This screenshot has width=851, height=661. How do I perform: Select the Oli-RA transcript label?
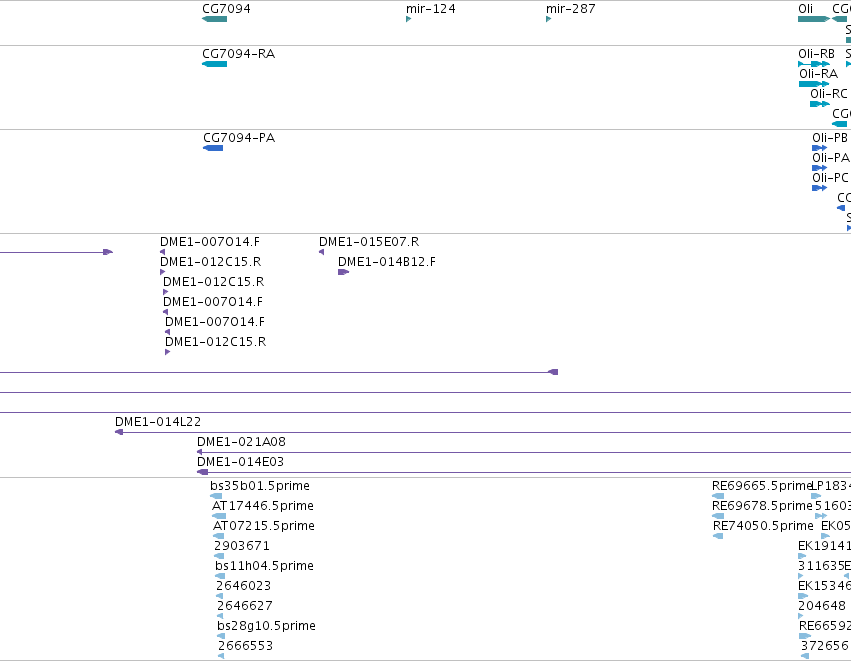(x=818, y=74)
